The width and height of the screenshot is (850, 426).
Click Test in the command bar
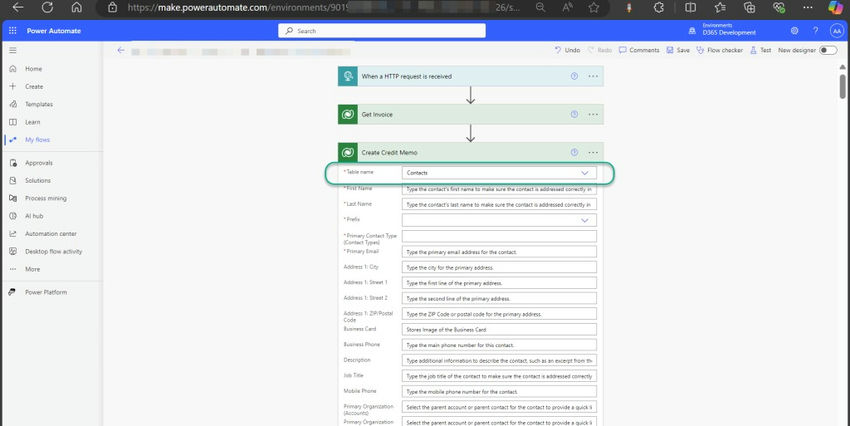[761, 50]
